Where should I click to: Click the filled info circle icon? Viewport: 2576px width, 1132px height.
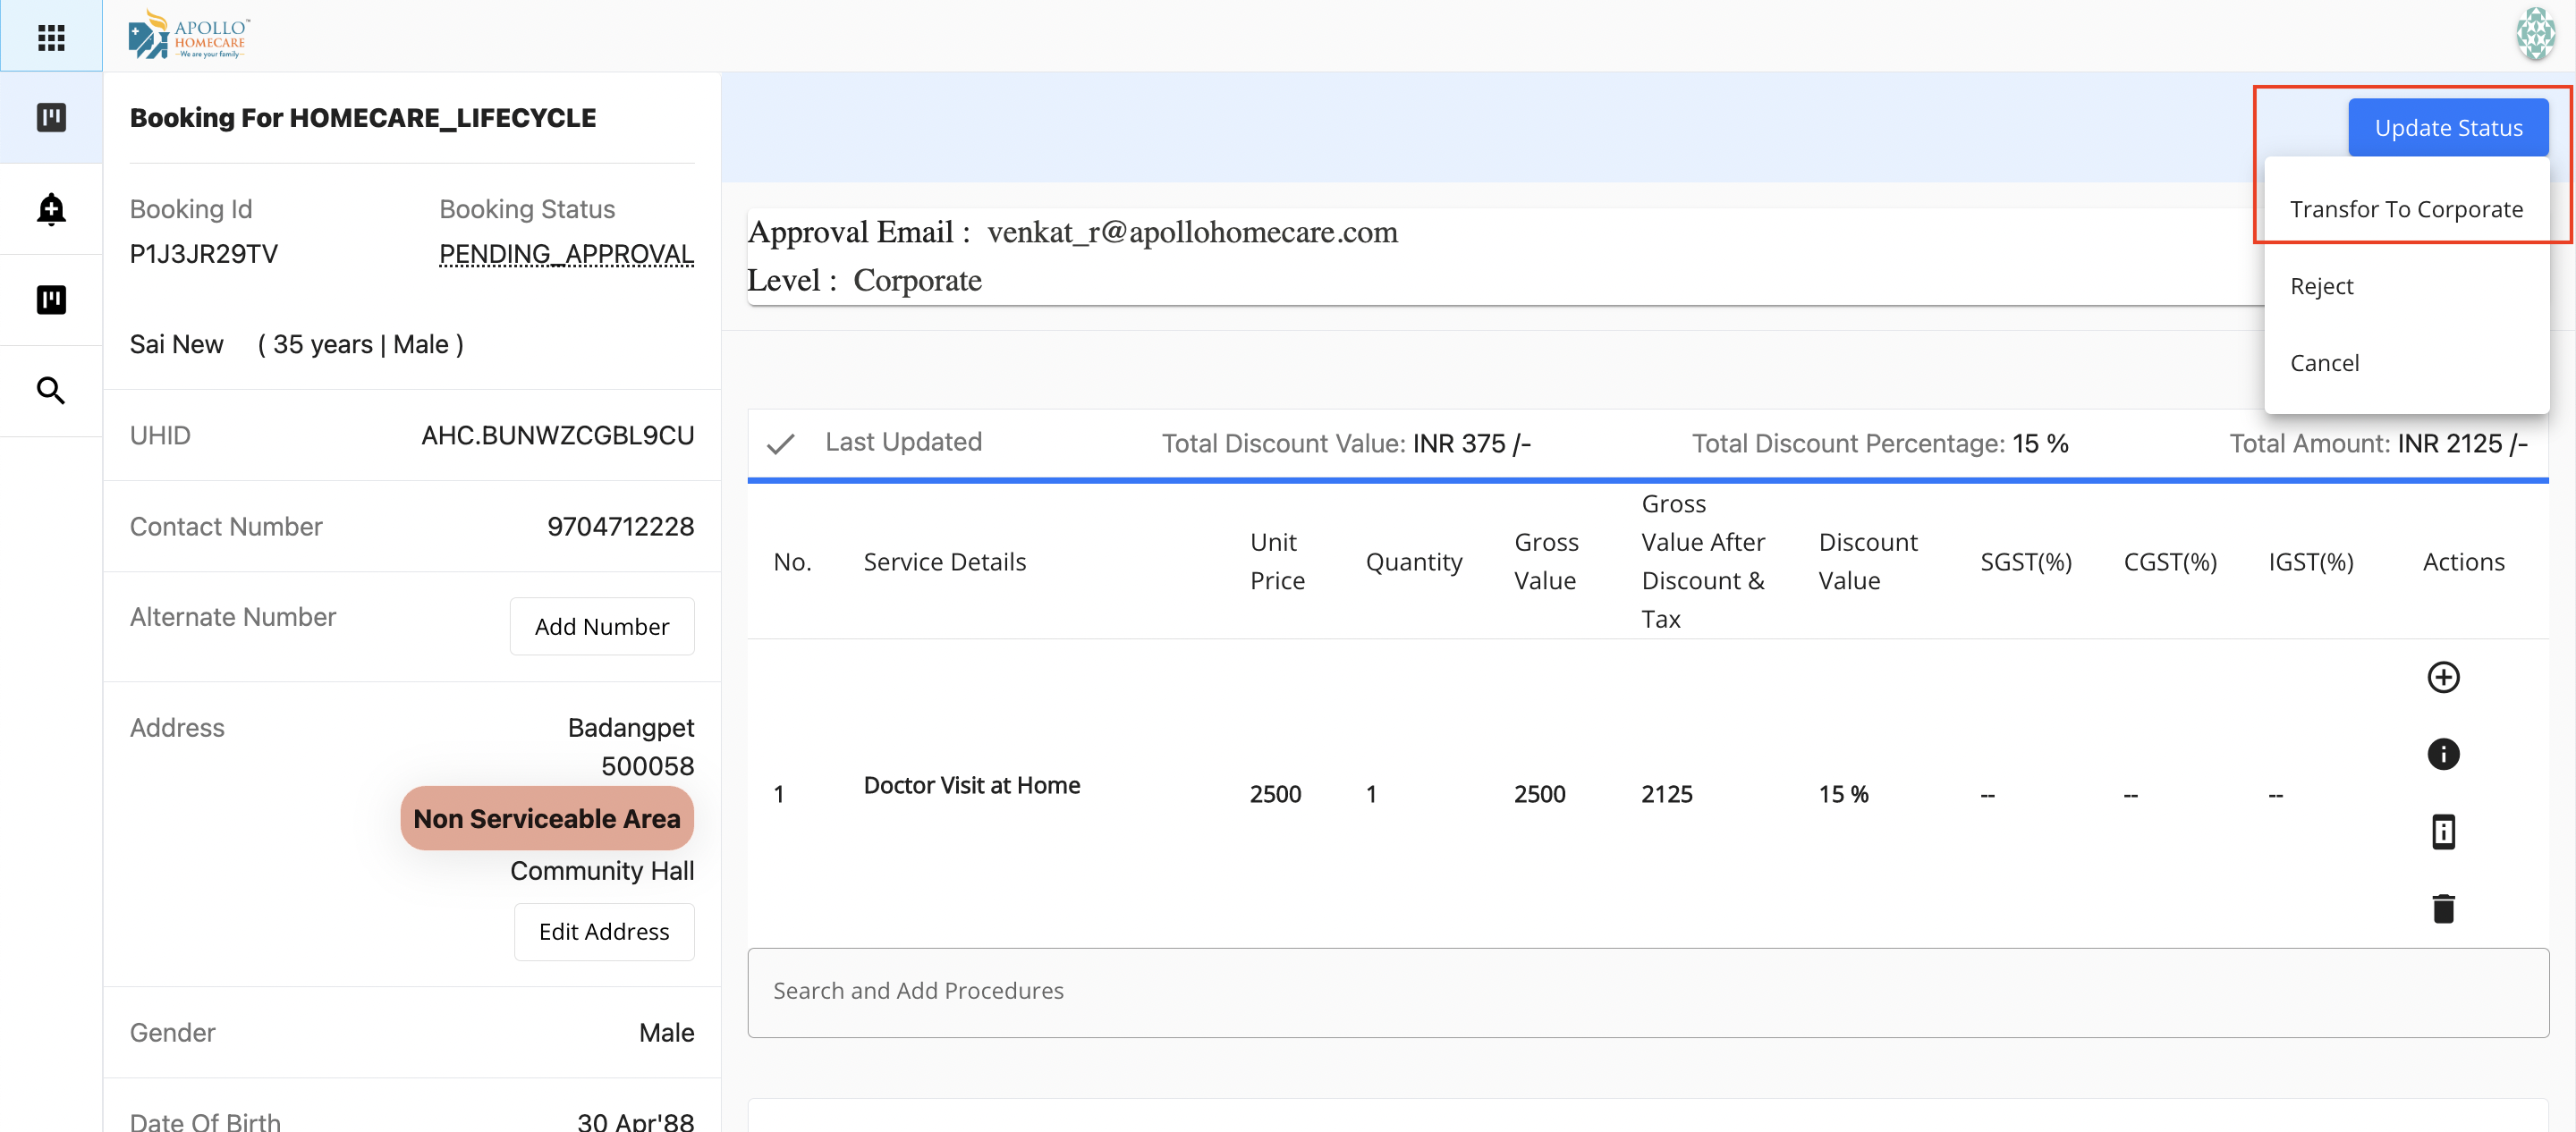tap(2442, 754)
